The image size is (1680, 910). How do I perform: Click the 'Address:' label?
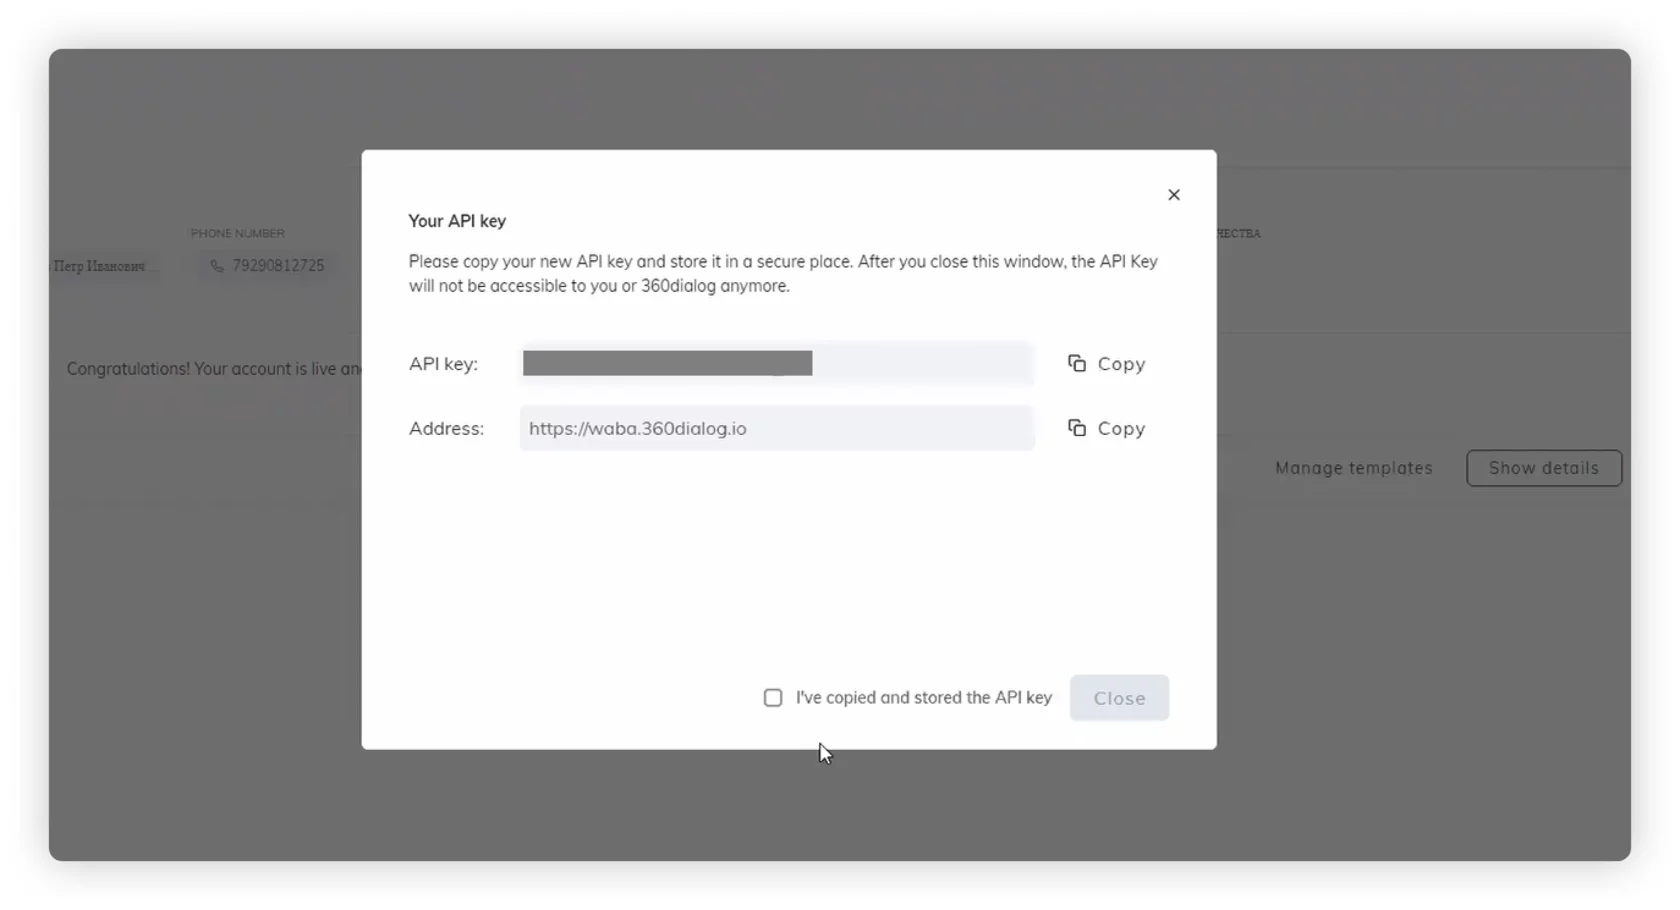point(446,428)
